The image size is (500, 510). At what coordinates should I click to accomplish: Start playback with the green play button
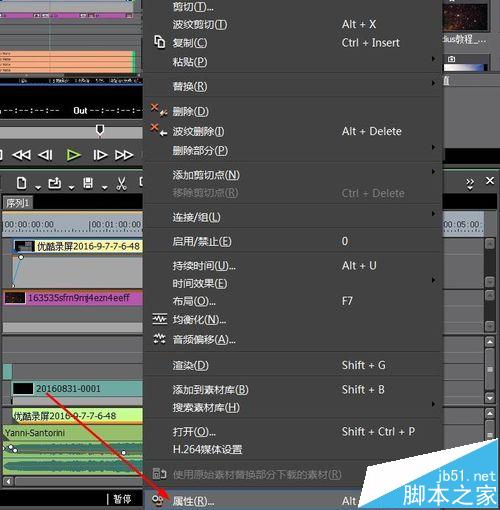73,155
